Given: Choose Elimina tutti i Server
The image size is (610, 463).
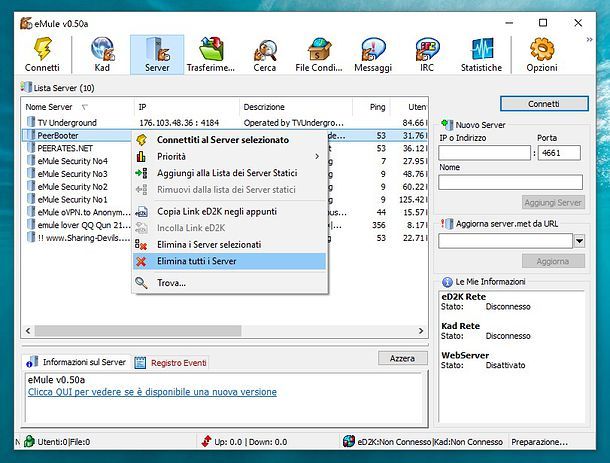Looking at the screenshot, I should pos(230,261).
